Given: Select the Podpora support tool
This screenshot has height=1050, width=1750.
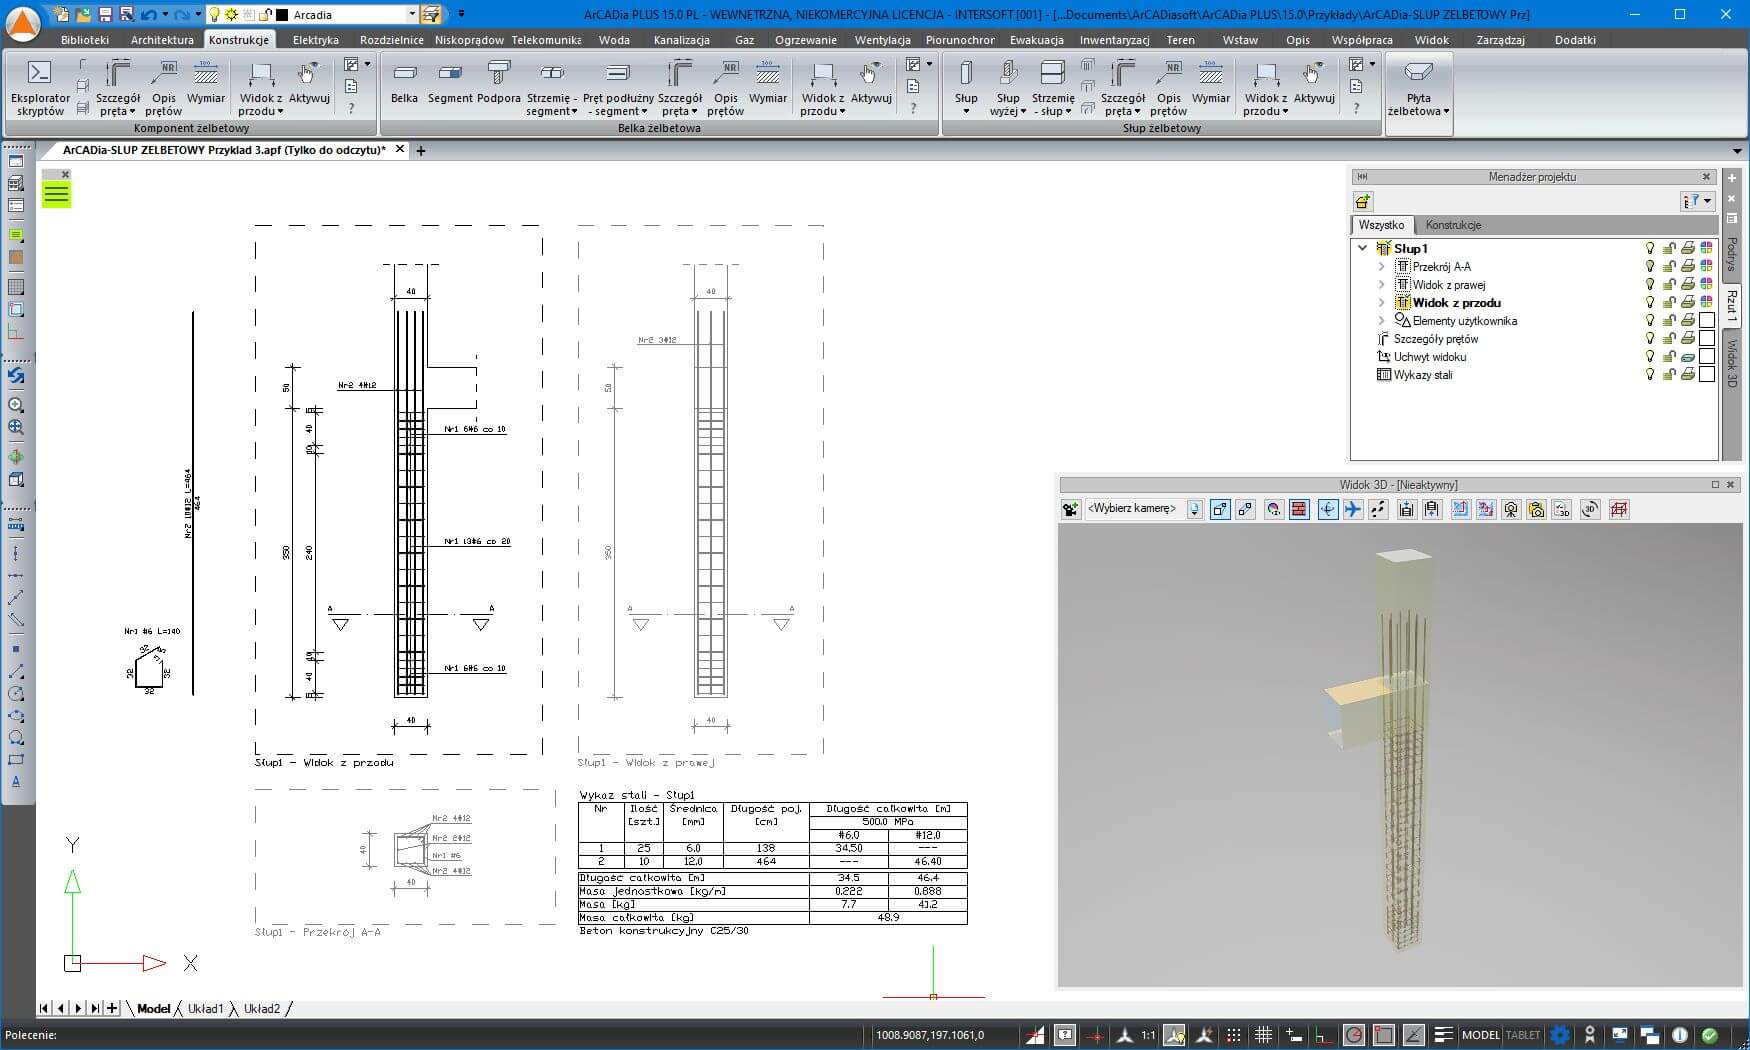Looking at the screenshot, I should click(499, 83).
